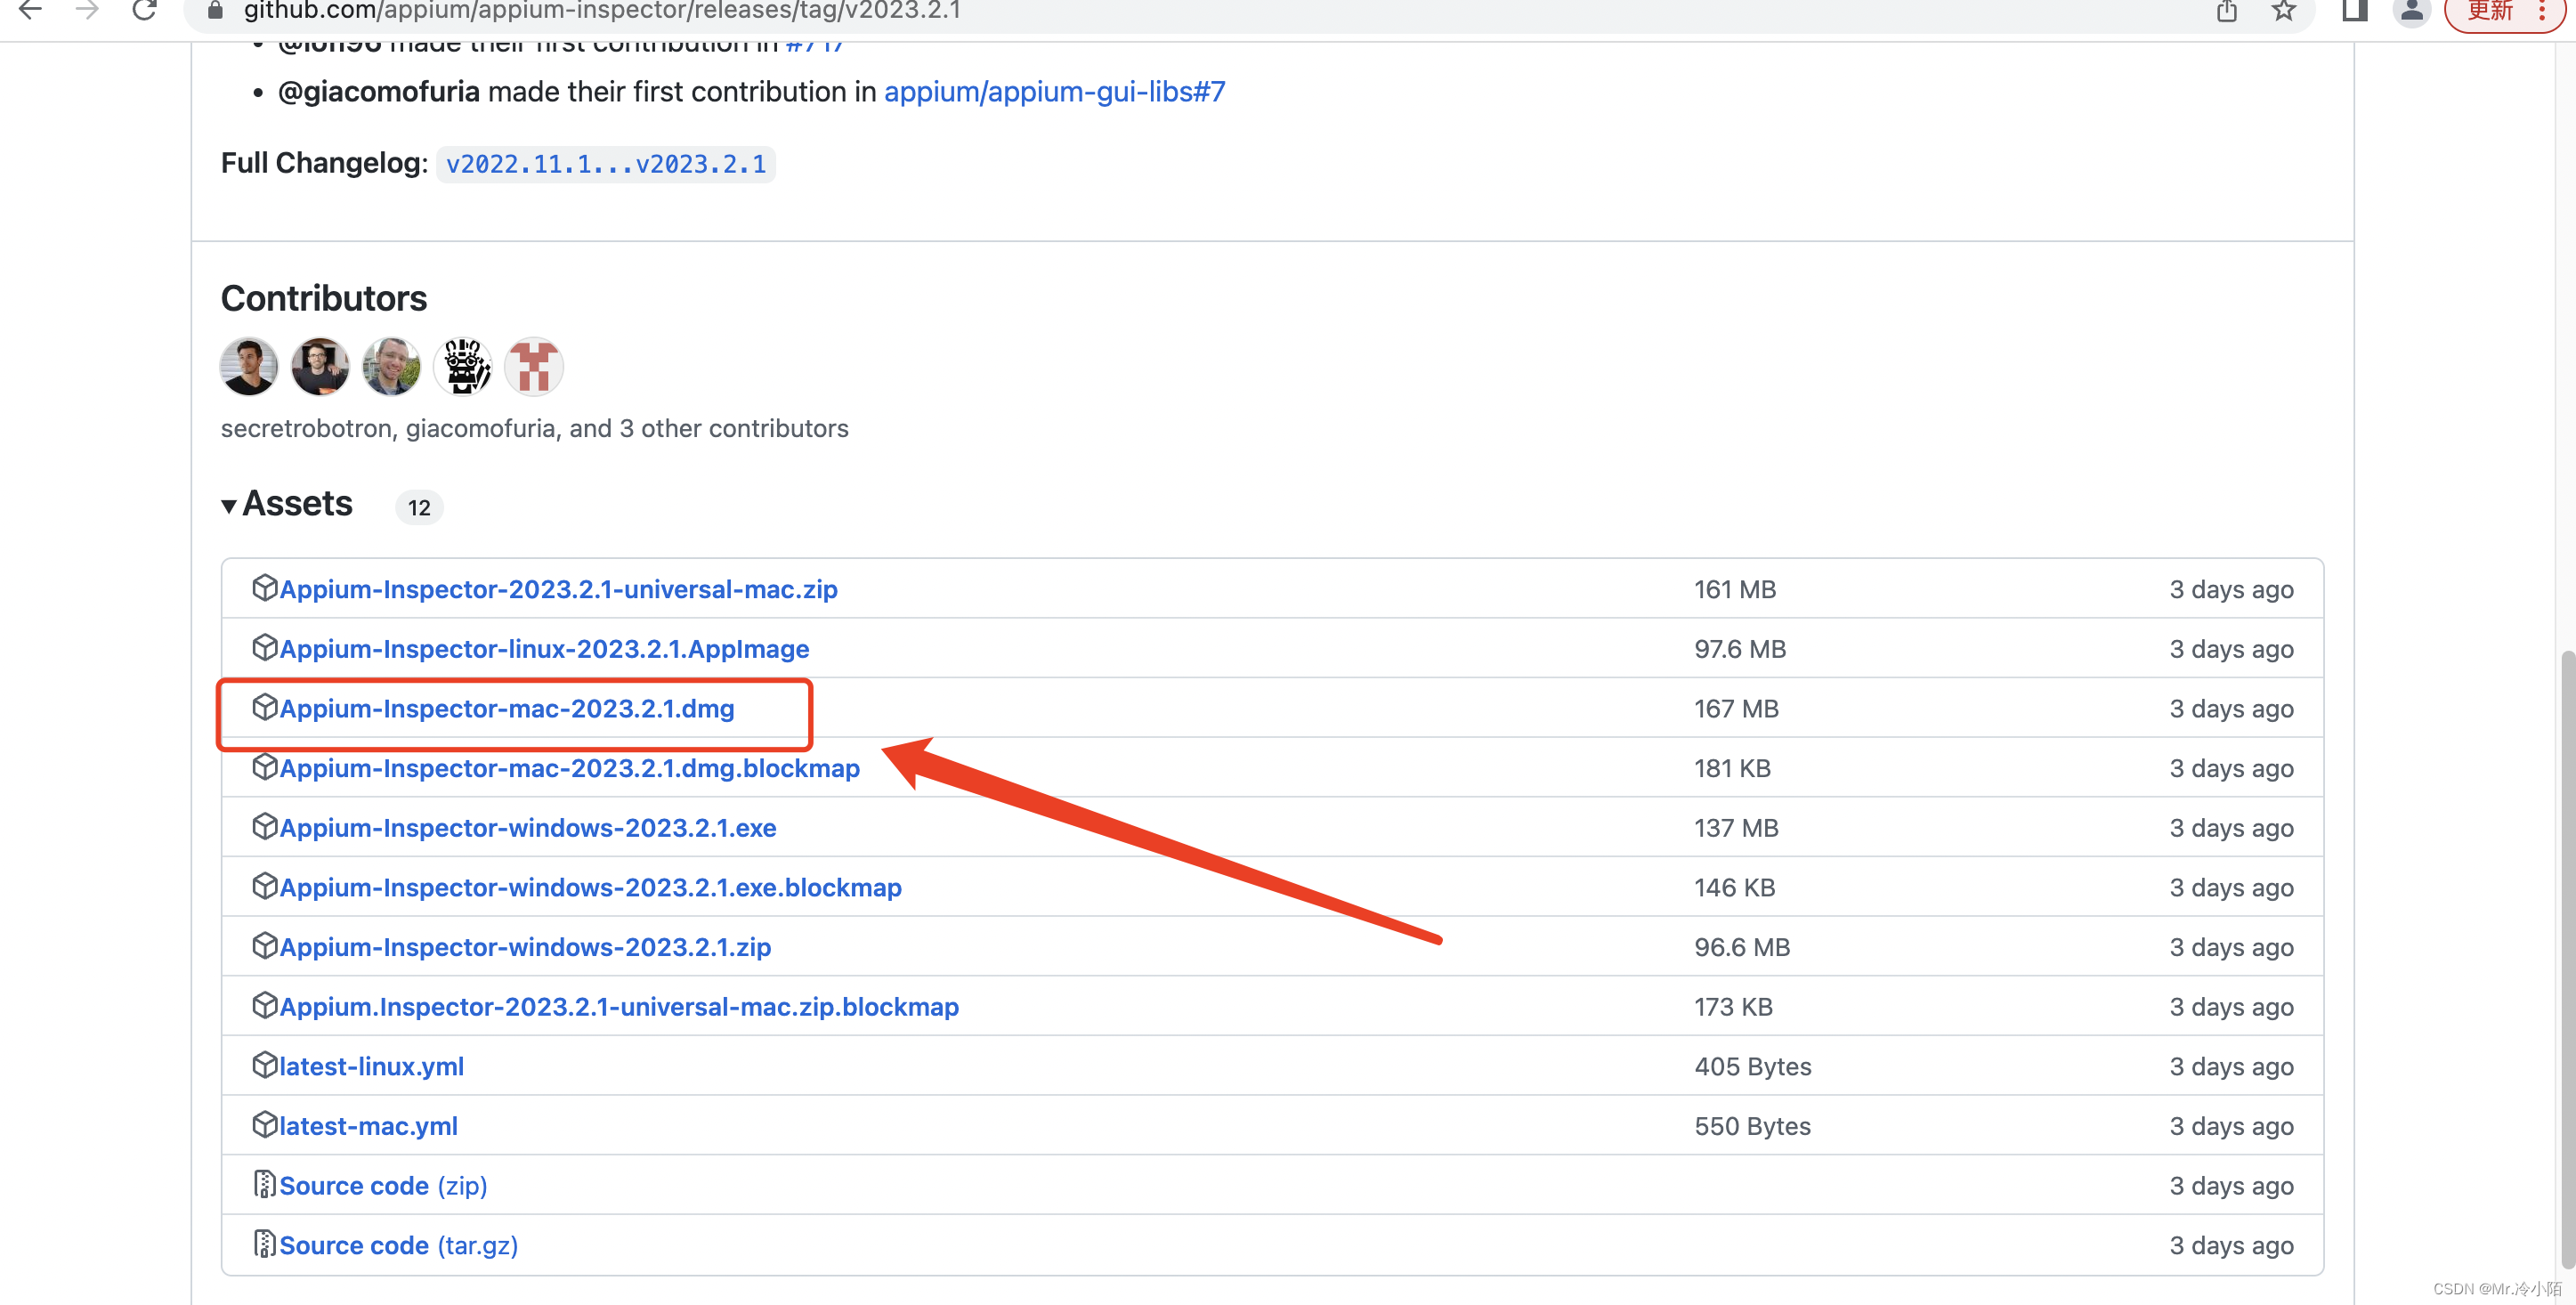Click package icon beside exe.blockmap

point(264,885)
